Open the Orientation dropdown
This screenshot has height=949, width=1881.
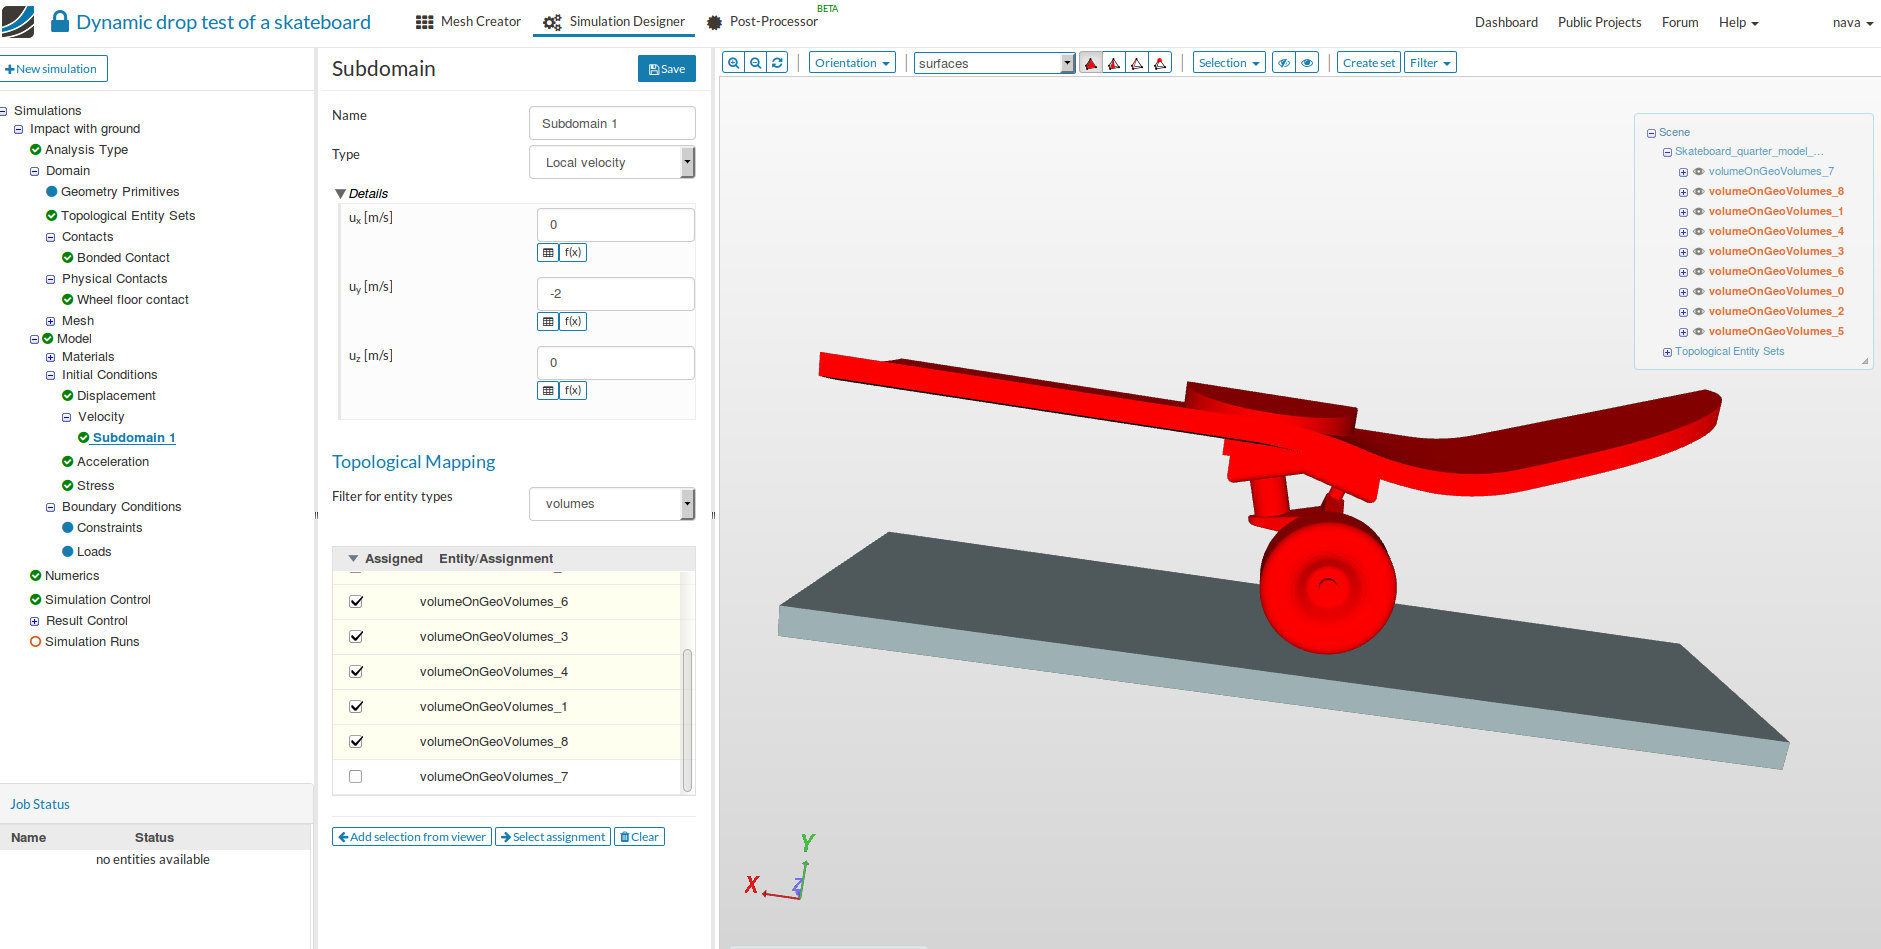(x=852, y=63)
